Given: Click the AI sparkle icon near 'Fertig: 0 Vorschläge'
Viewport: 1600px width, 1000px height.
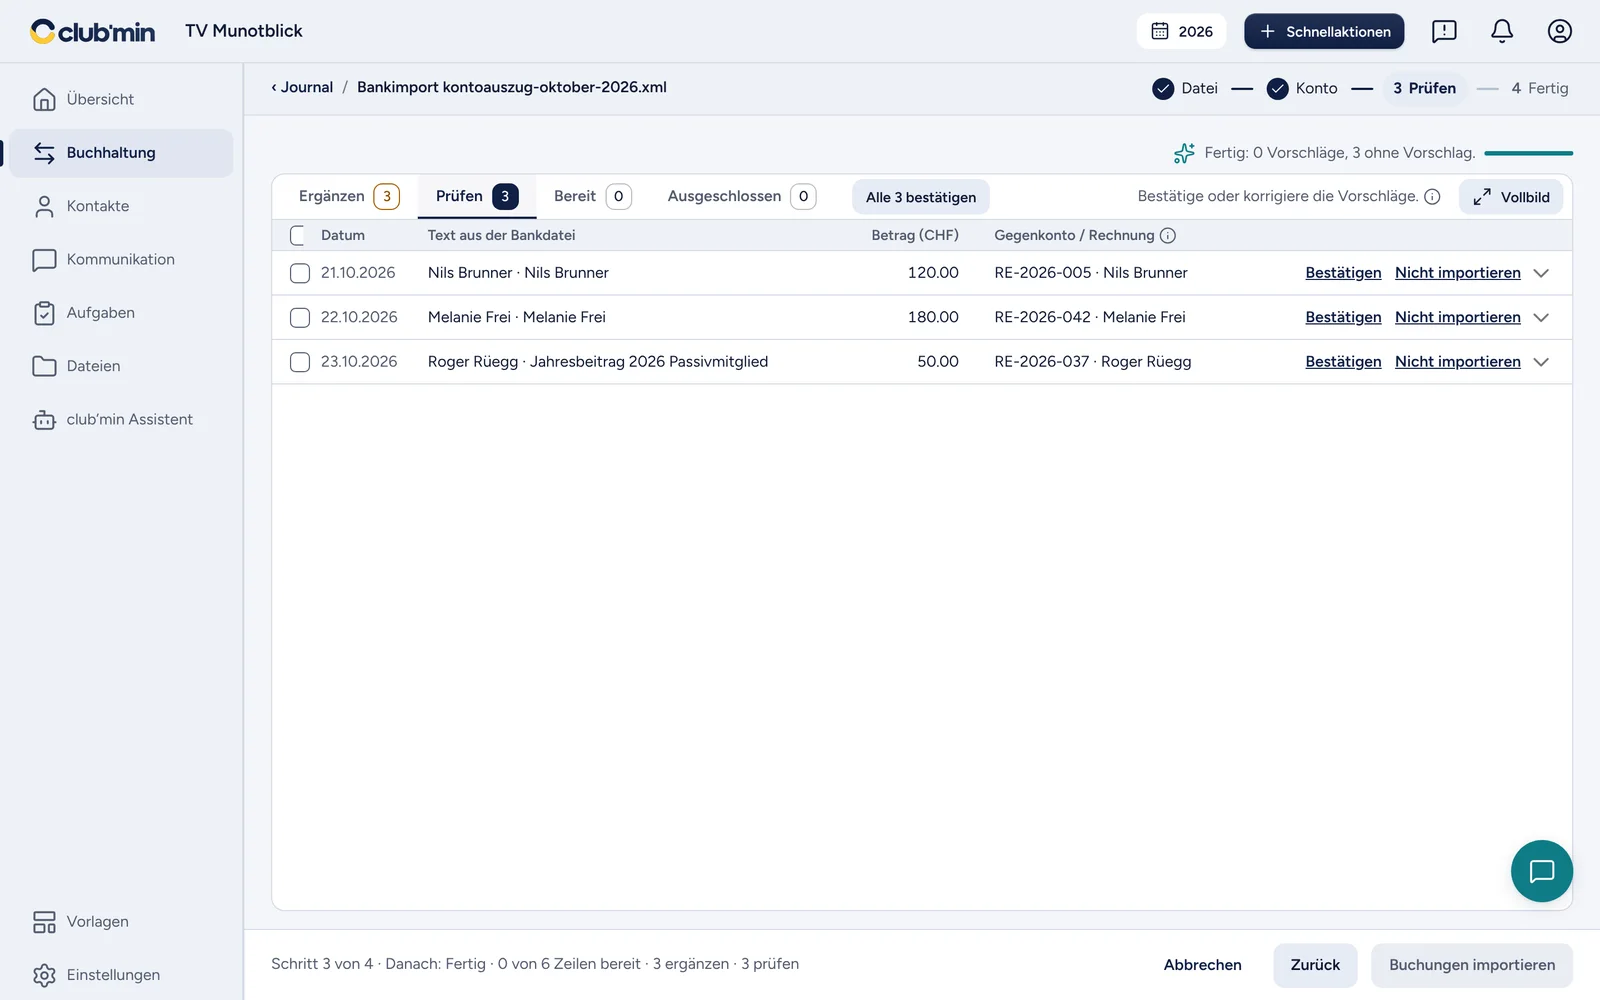Looking at the screenshot, I should click(1184, 153).
